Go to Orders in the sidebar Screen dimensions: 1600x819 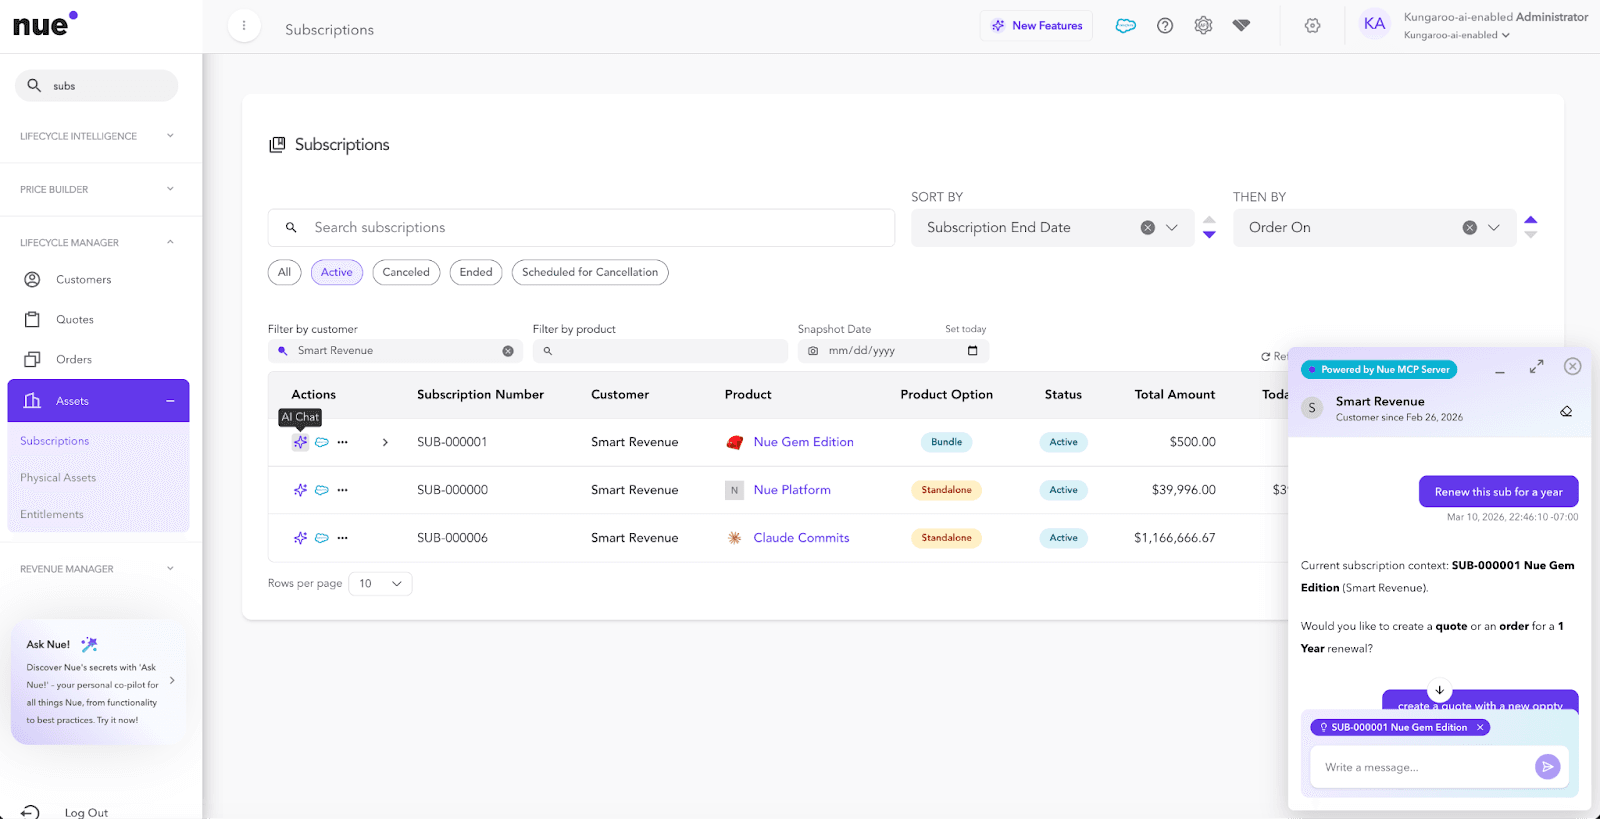pyautogui.click(x=74, y=360)
